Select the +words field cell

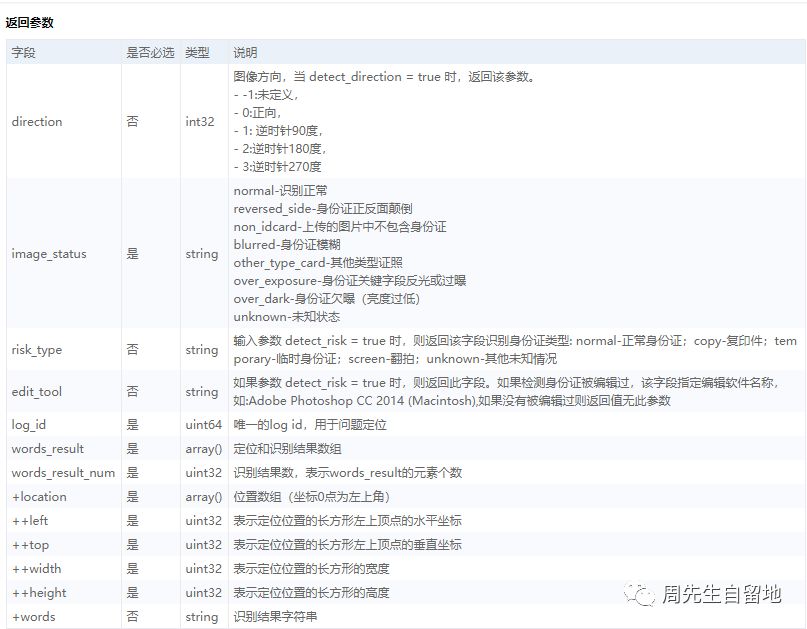33,617
